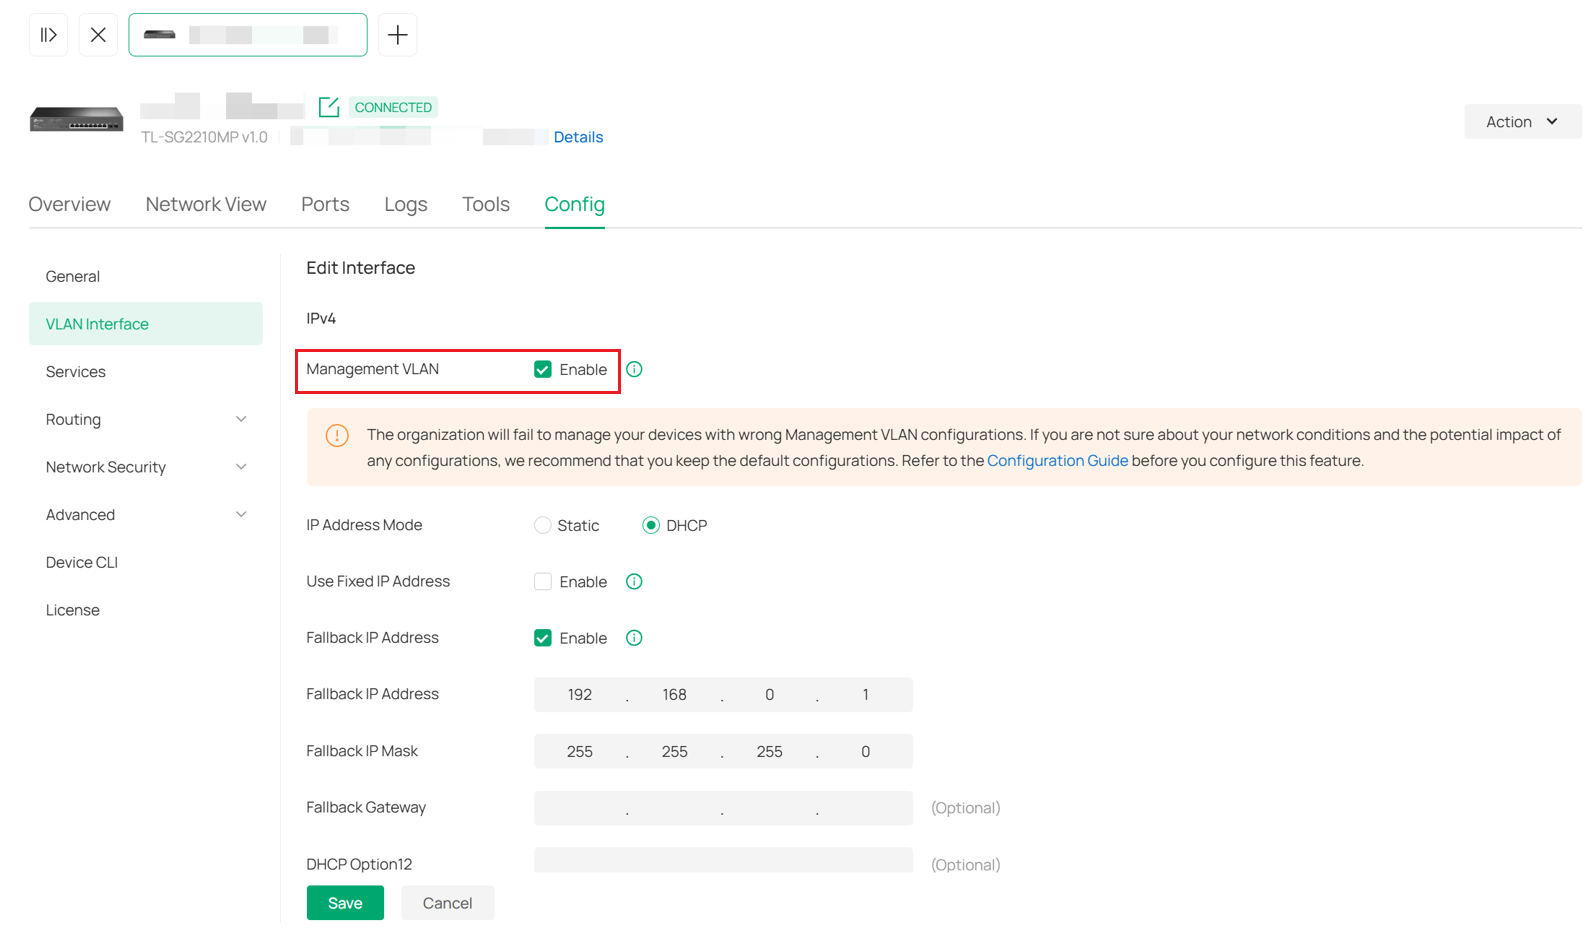Open the Configuration Guide link
Screen dimensions: 1594x931
[1057, 461]
